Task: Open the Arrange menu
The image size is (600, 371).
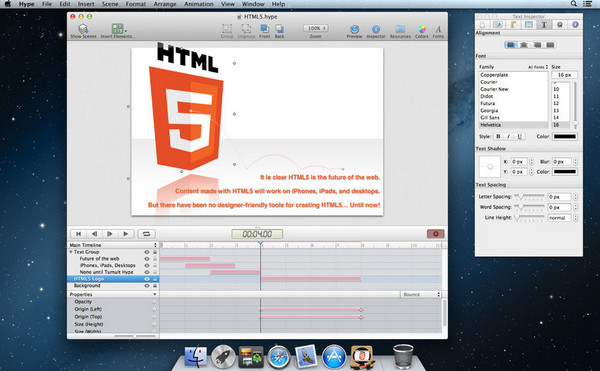Action: pyautogui.click(x=165, y=4)
